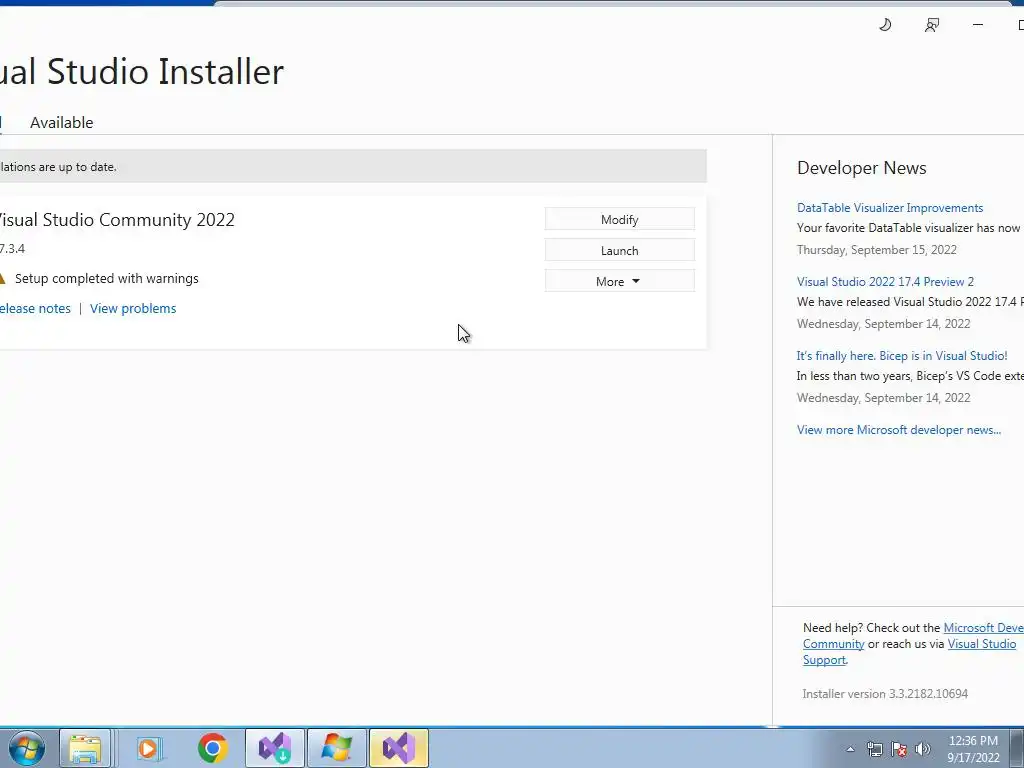This screenshot has height=768, width=1024.
Task: Click the setup warning triangle icon
Action: (2, 278)
